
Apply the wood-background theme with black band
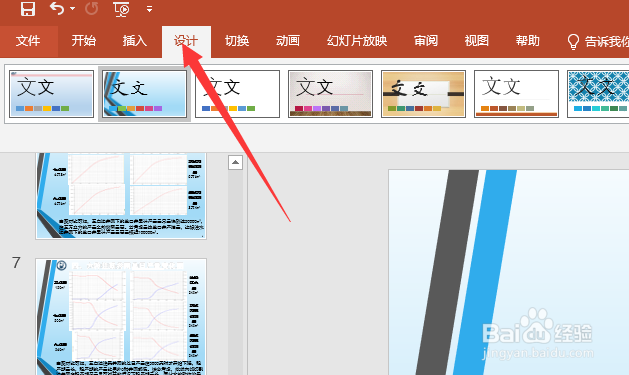[423, 94]
